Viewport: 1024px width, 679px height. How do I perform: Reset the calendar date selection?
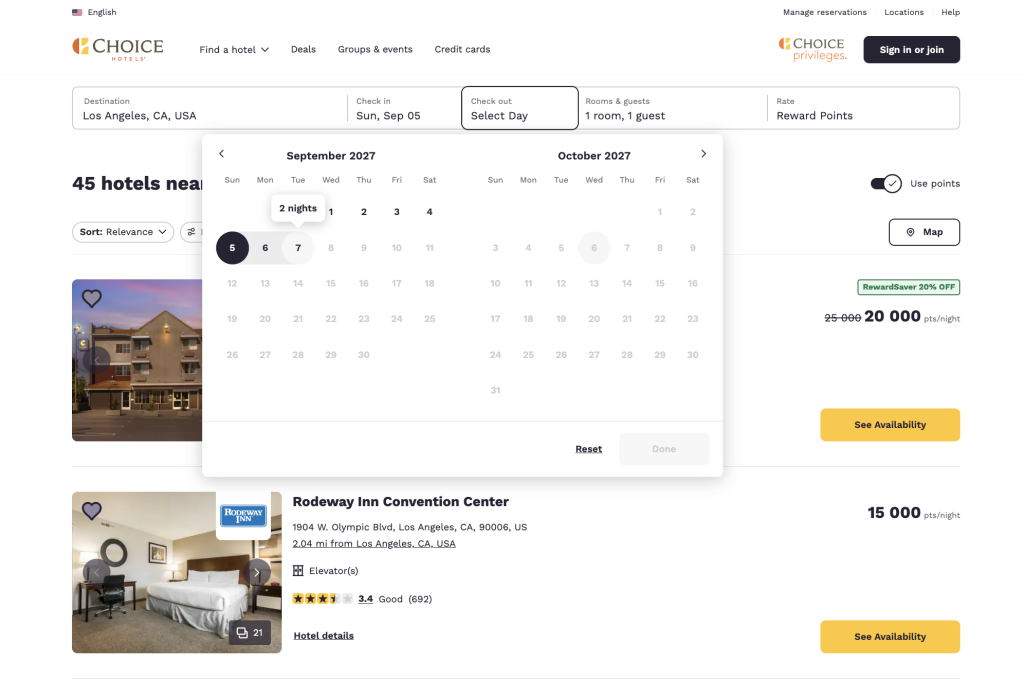tap(588, 449)
